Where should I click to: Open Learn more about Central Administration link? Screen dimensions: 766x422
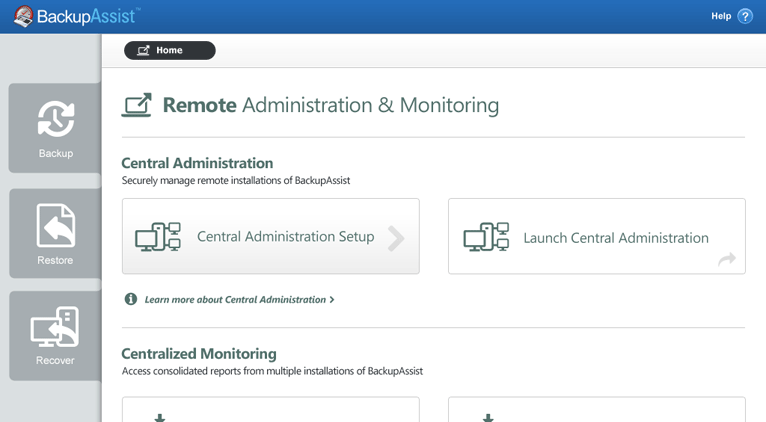[x=235, y=300]
